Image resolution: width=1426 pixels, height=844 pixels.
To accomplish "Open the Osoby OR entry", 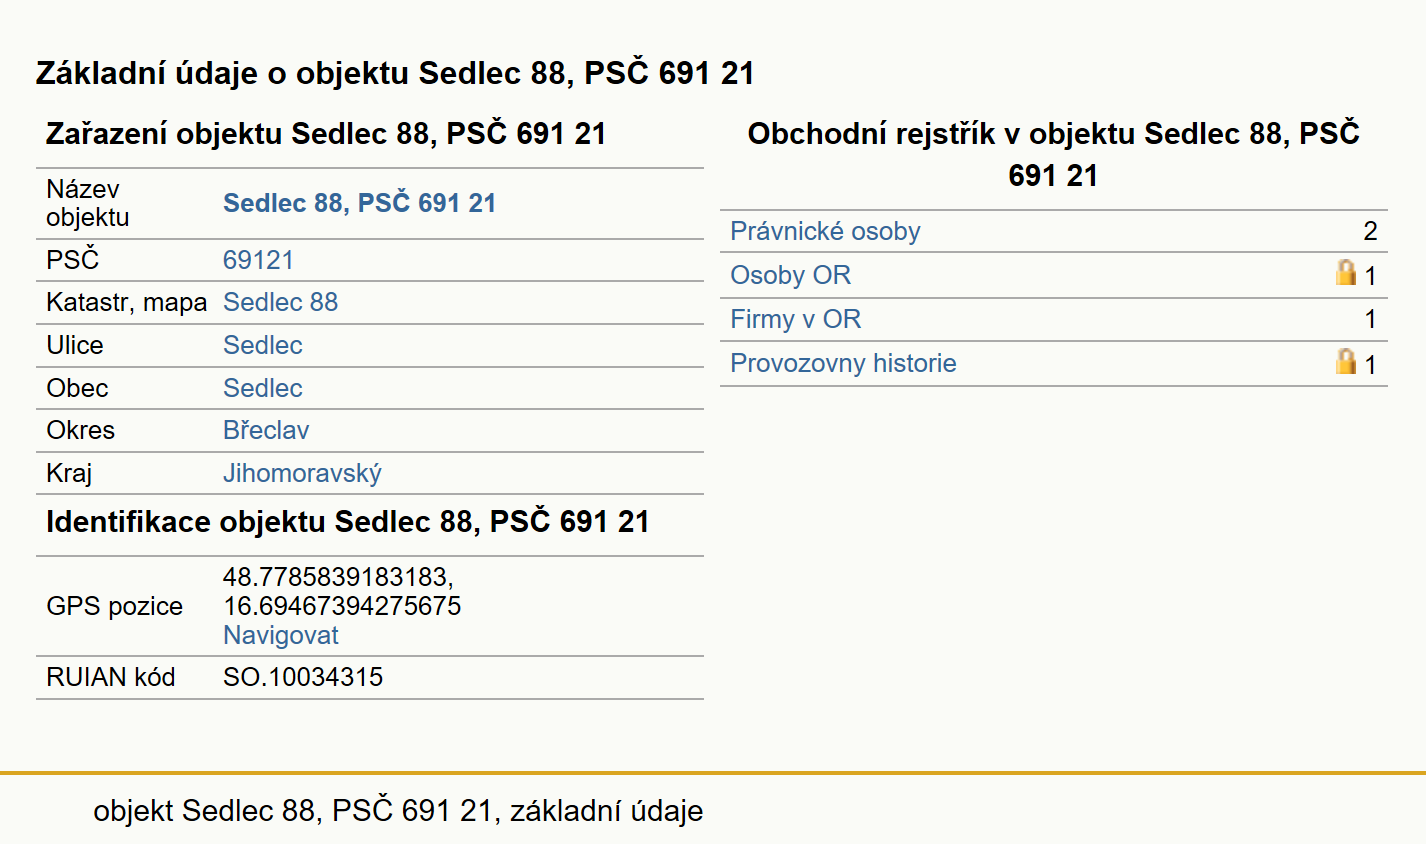I will [790, 275].
